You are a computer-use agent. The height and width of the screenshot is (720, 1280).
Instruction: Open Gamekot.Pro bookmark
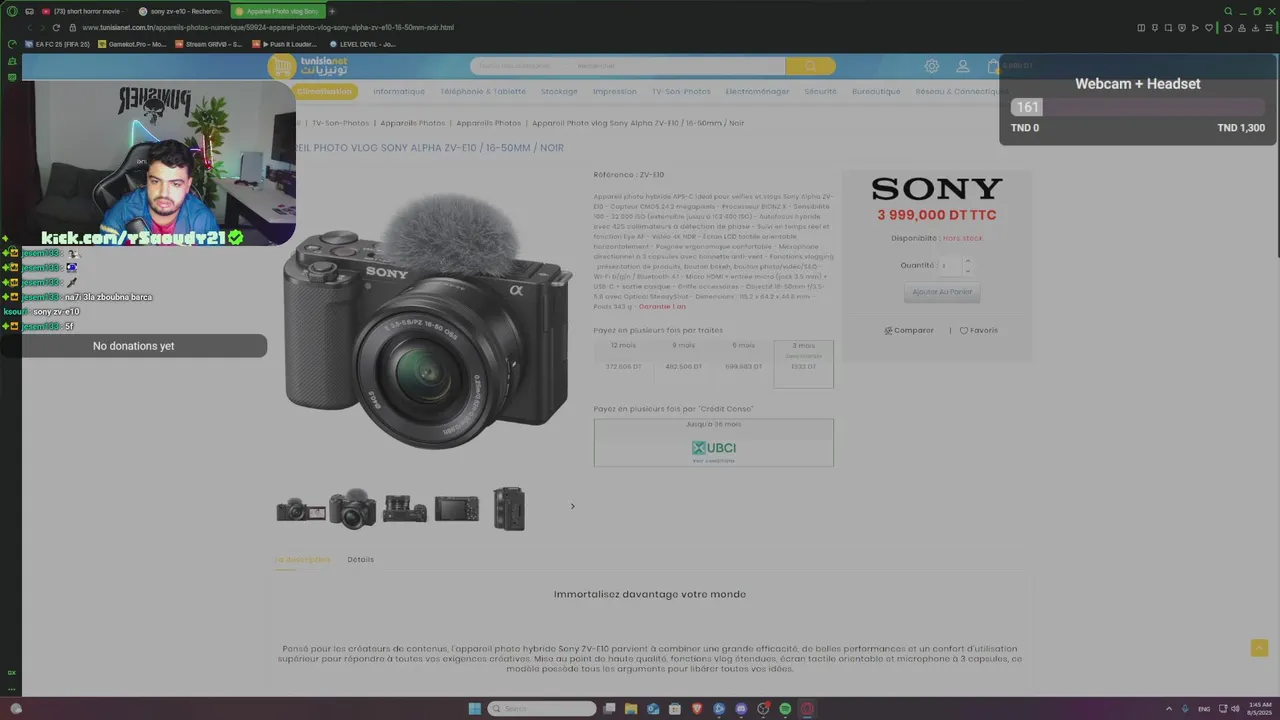point(132,44)
